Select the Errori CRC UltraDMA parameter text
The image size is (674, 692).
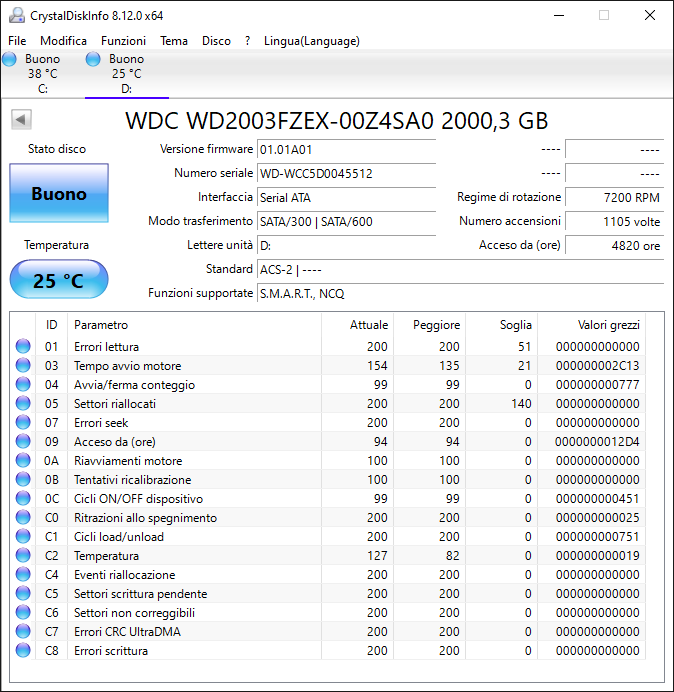(127, 632)
